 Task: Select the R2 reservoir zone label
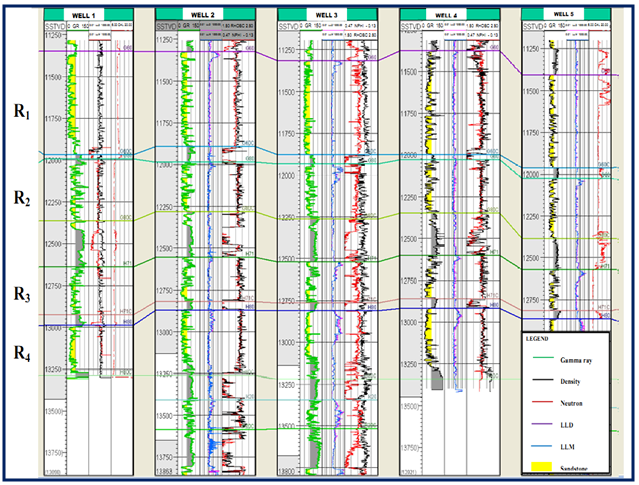click(x=21, y=200)
